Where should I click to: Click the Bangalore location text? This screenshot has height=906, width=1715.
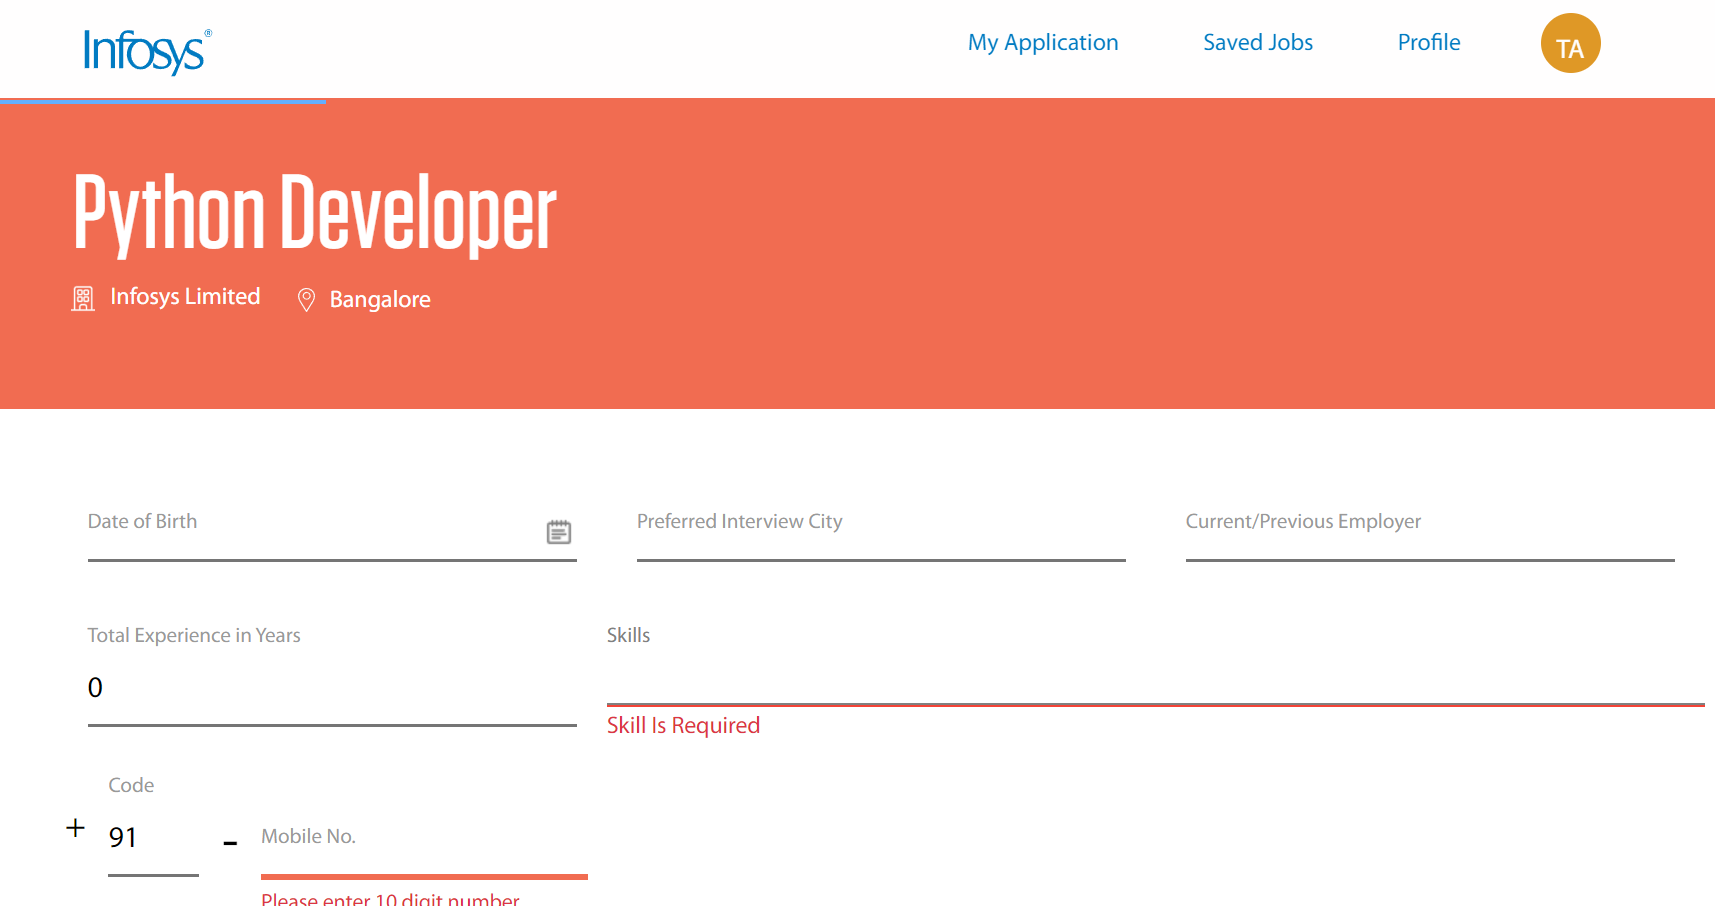tap(380, 299)
